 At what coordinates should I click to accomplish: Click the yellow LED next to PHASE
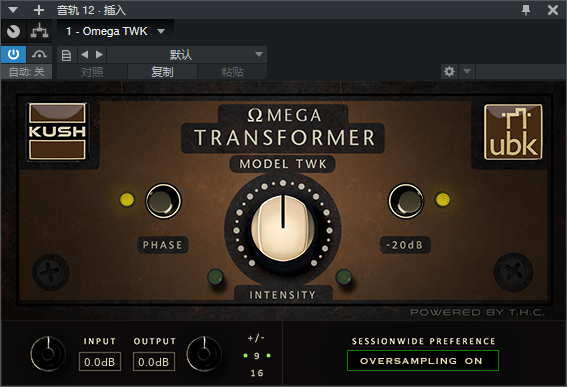(x=127, y=199)
